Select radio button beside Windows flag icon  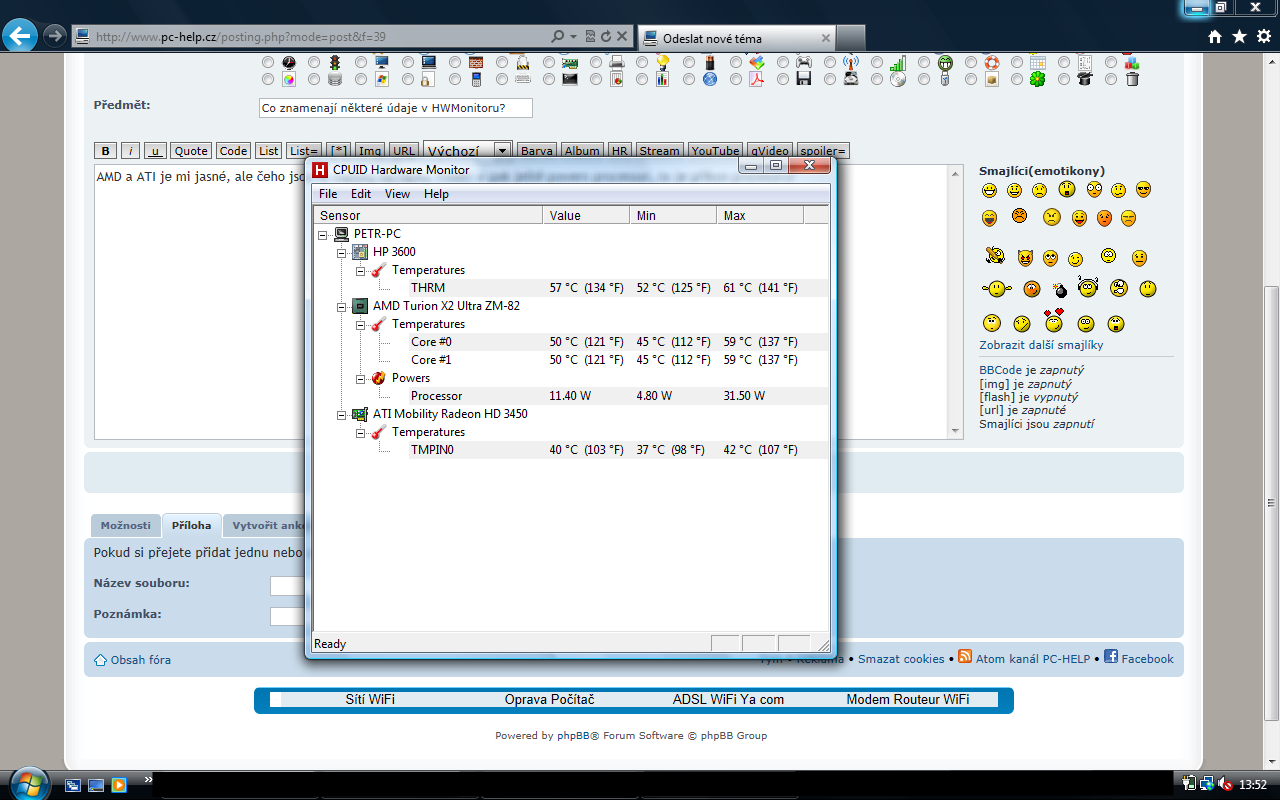361,79
